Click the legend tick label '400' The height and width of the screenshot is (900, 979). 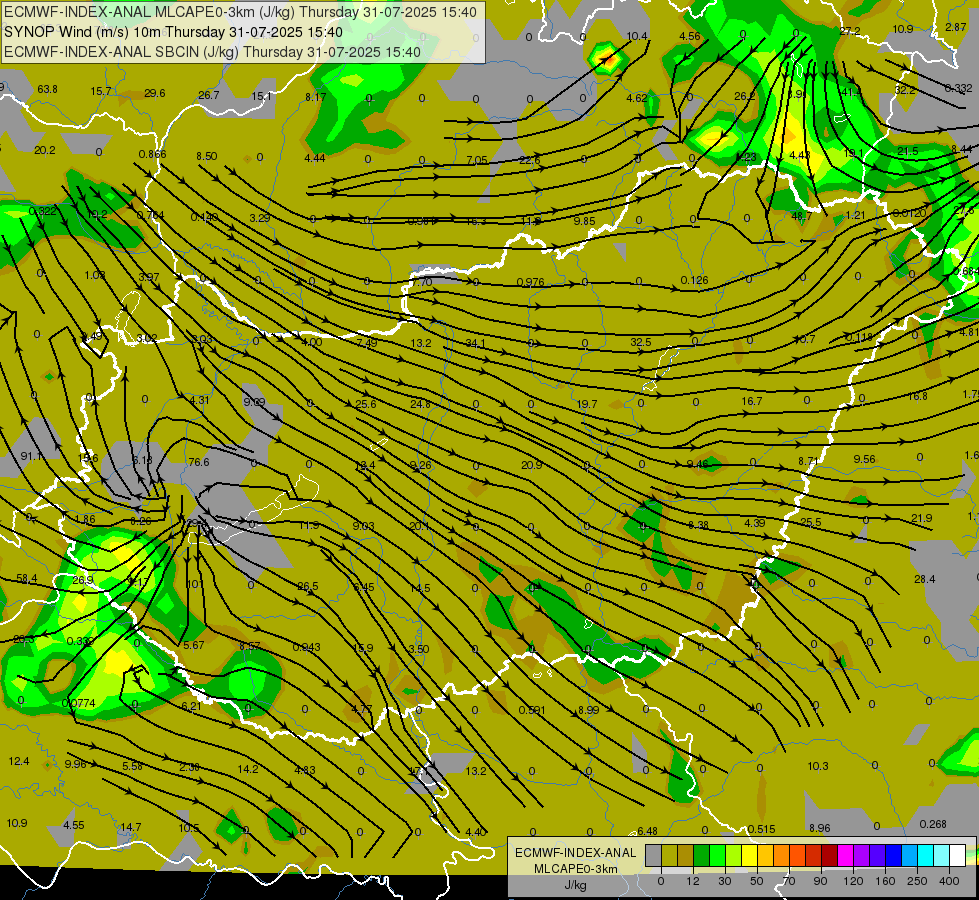tap(949, 881)
